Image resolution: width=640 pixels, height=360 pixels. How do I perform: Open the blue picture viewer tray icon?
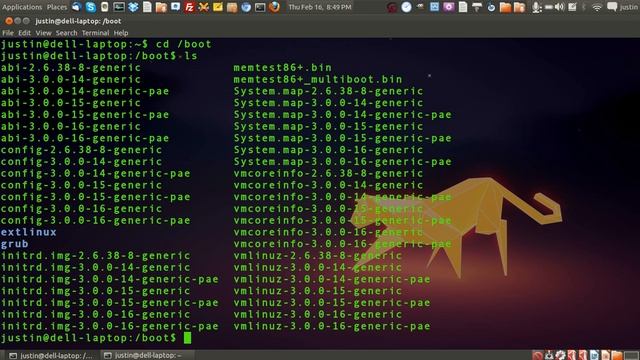coord(434,7)
